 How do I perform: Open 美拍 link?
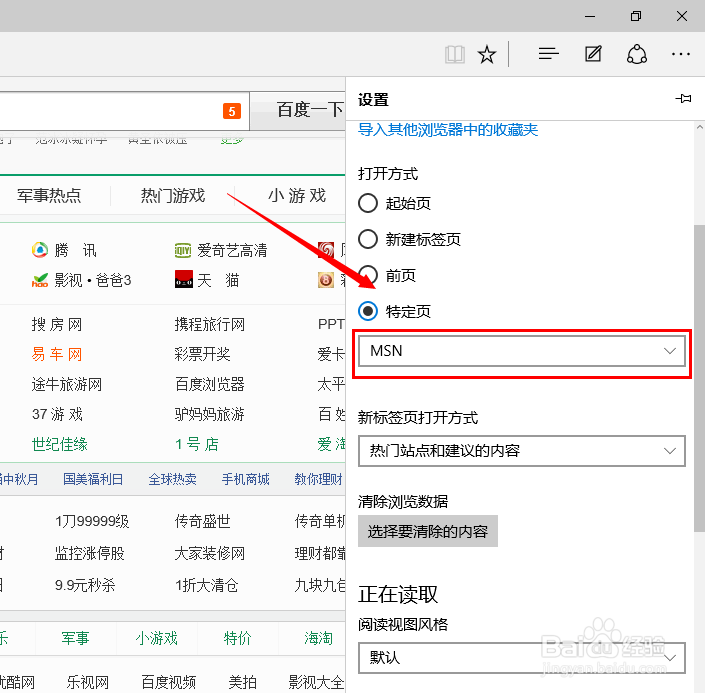pos(242,683)
